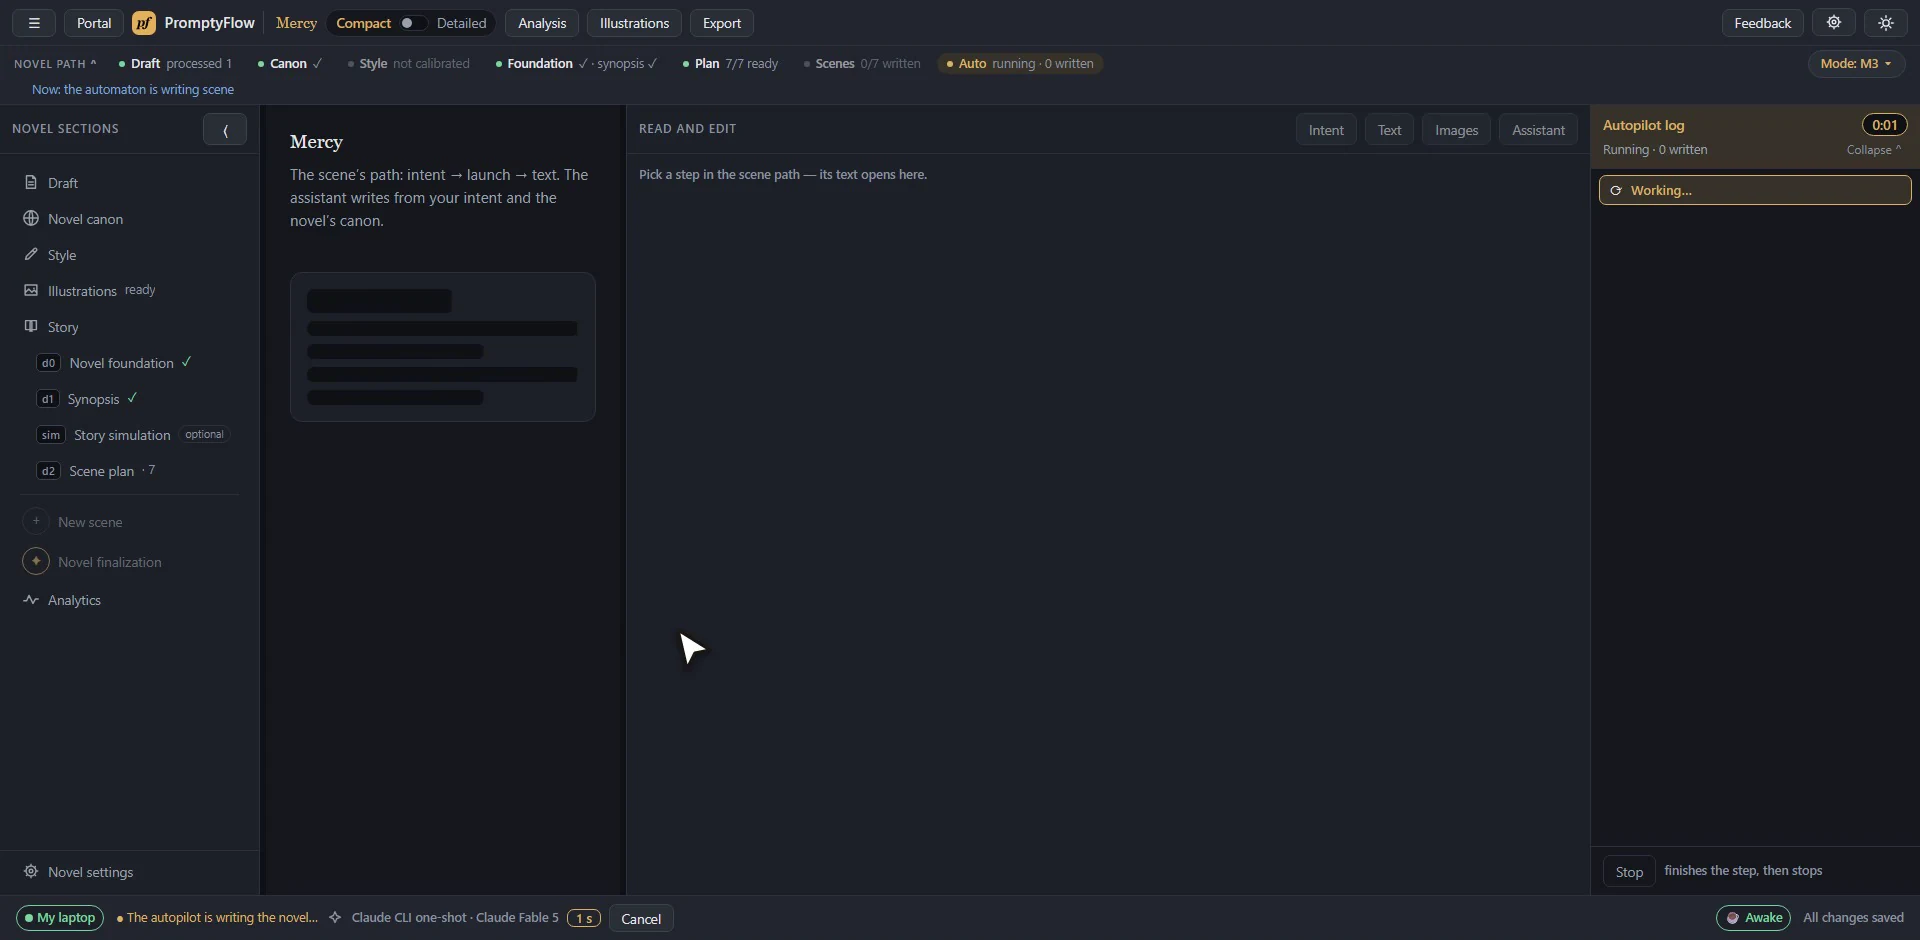Toggle light theme sun icon
This screenshot has height=940, width=1920.
(x=1886, y=23)
